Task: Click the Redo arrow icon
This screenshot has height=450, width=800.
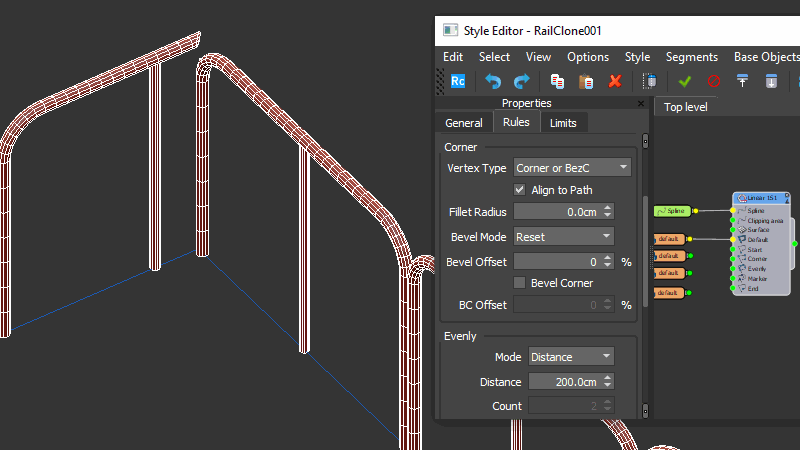Action: 521,81
